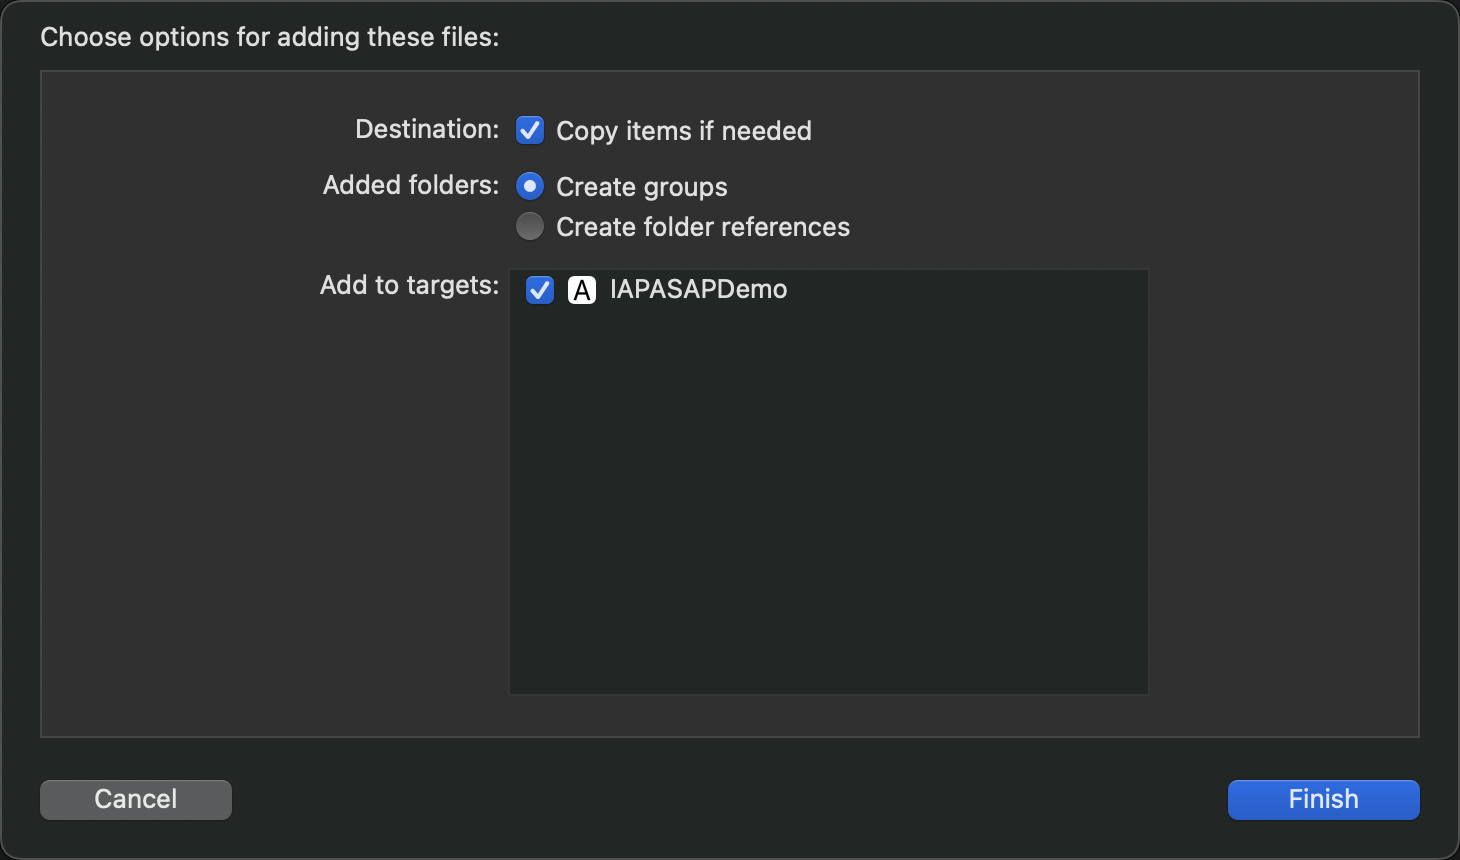Image resolution: width=1460 pixels, height=860 pixels.
Task: Click the Create folder references label
Action: [x=703, y=227]
